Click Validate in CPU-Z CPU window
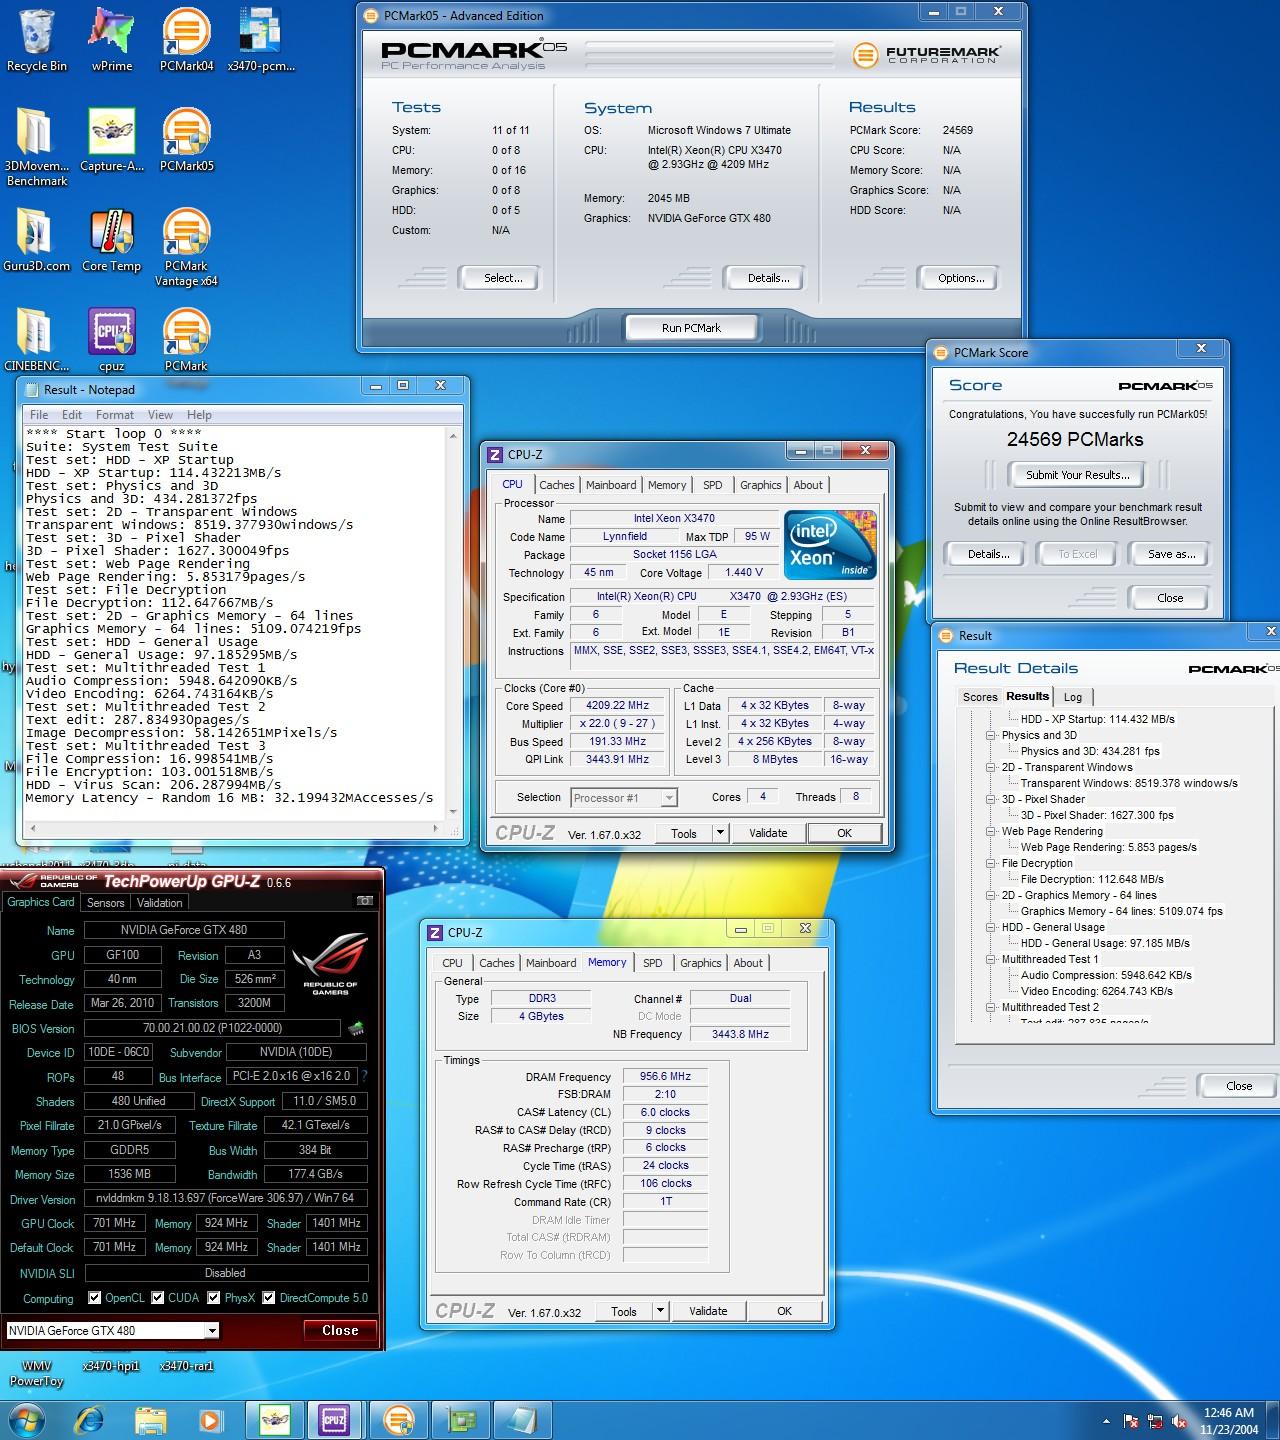 (768, 833)
